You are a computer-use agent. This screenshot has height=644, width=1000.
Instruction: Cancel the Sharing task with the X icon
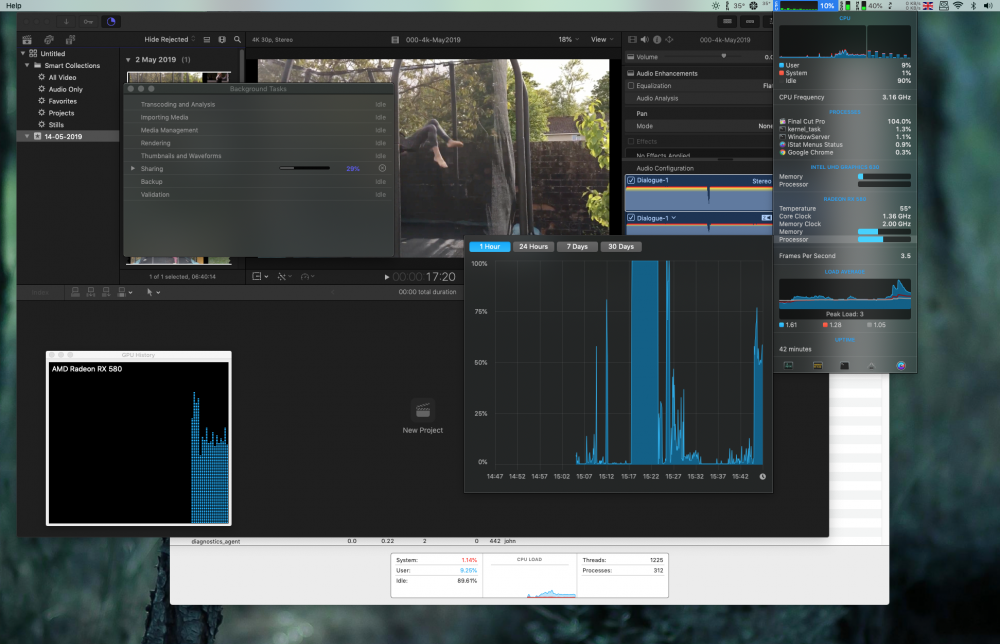pos(382,168)
